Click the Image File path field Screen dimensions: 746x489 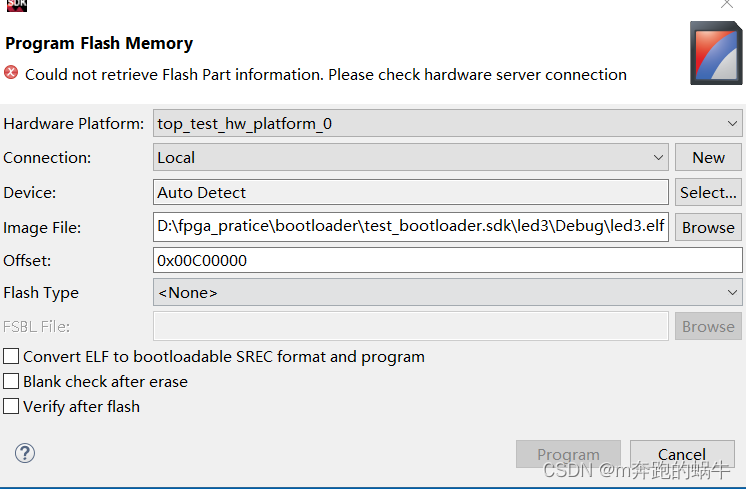(411, 227)
